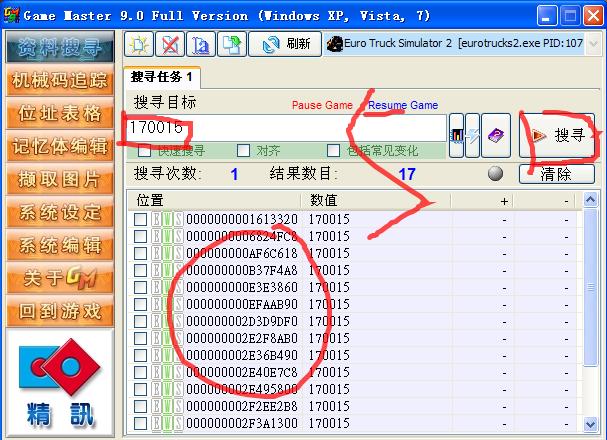Viewport: 607px width, 440px height.
Task: Click the purple book icon beside search field
Action: [x=497, y=129]
